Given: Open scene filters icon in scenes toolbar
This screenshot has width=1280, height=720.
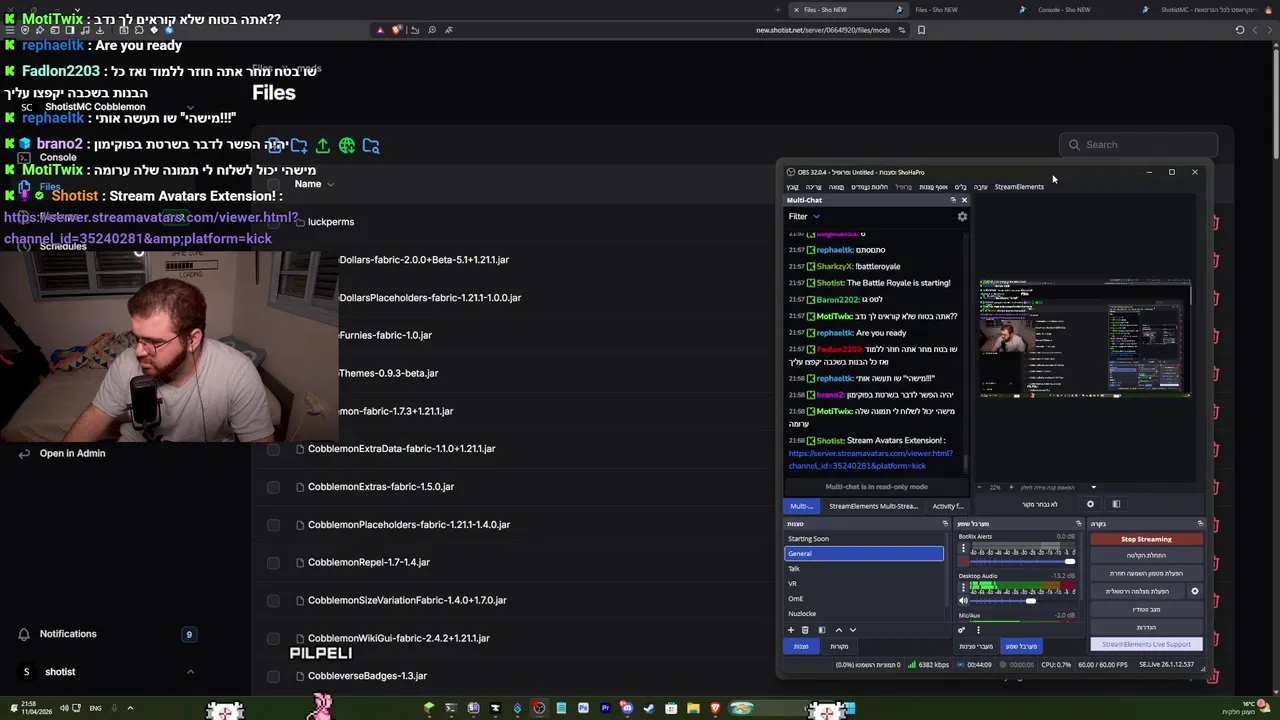Looking at the screenshot, I should [x=822, y=630].
